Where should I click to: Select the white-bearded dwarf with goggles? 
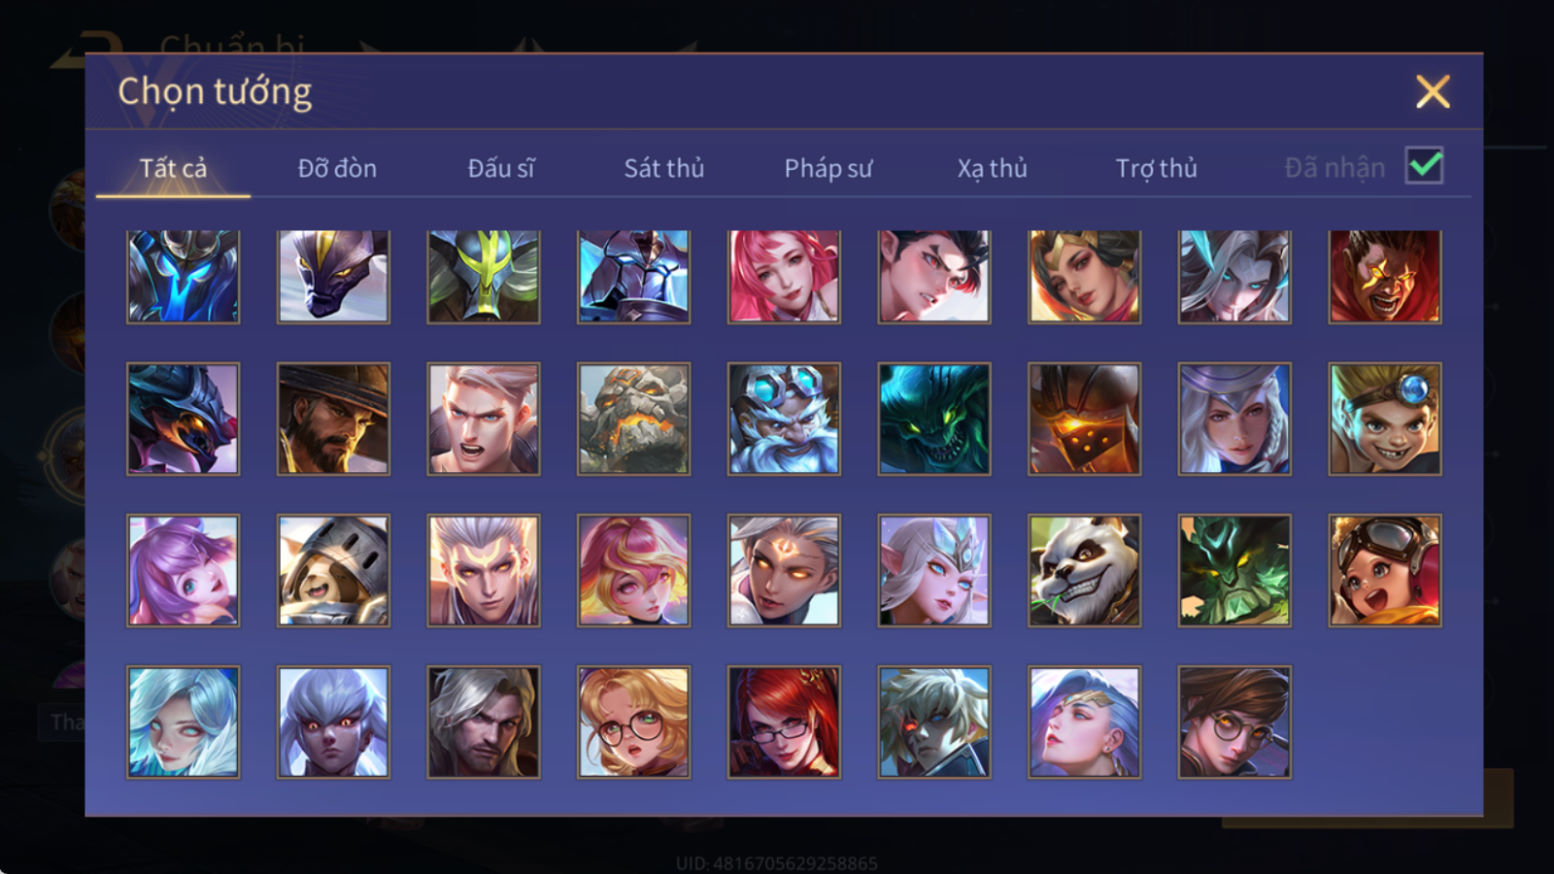tap(784, 418)
